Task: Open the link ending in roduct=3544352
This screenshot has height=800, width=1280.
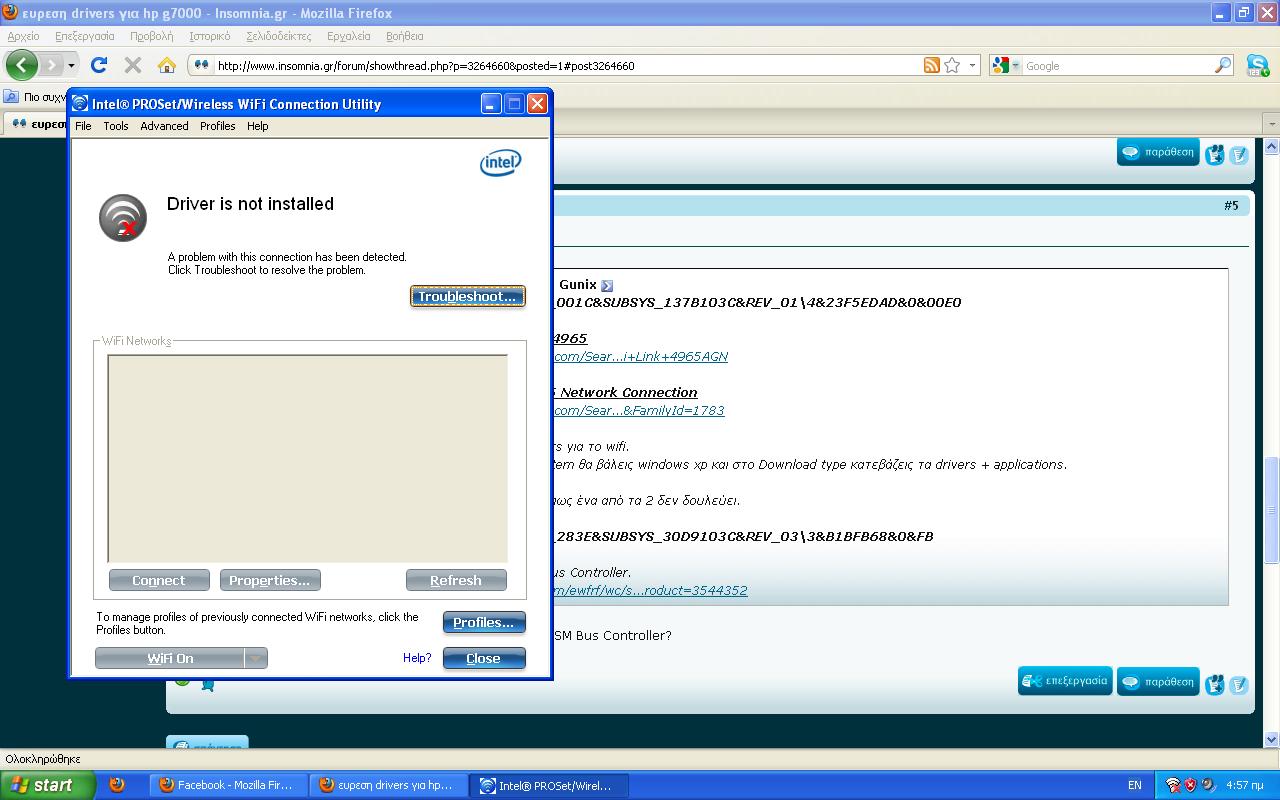Action: (649, 590)
